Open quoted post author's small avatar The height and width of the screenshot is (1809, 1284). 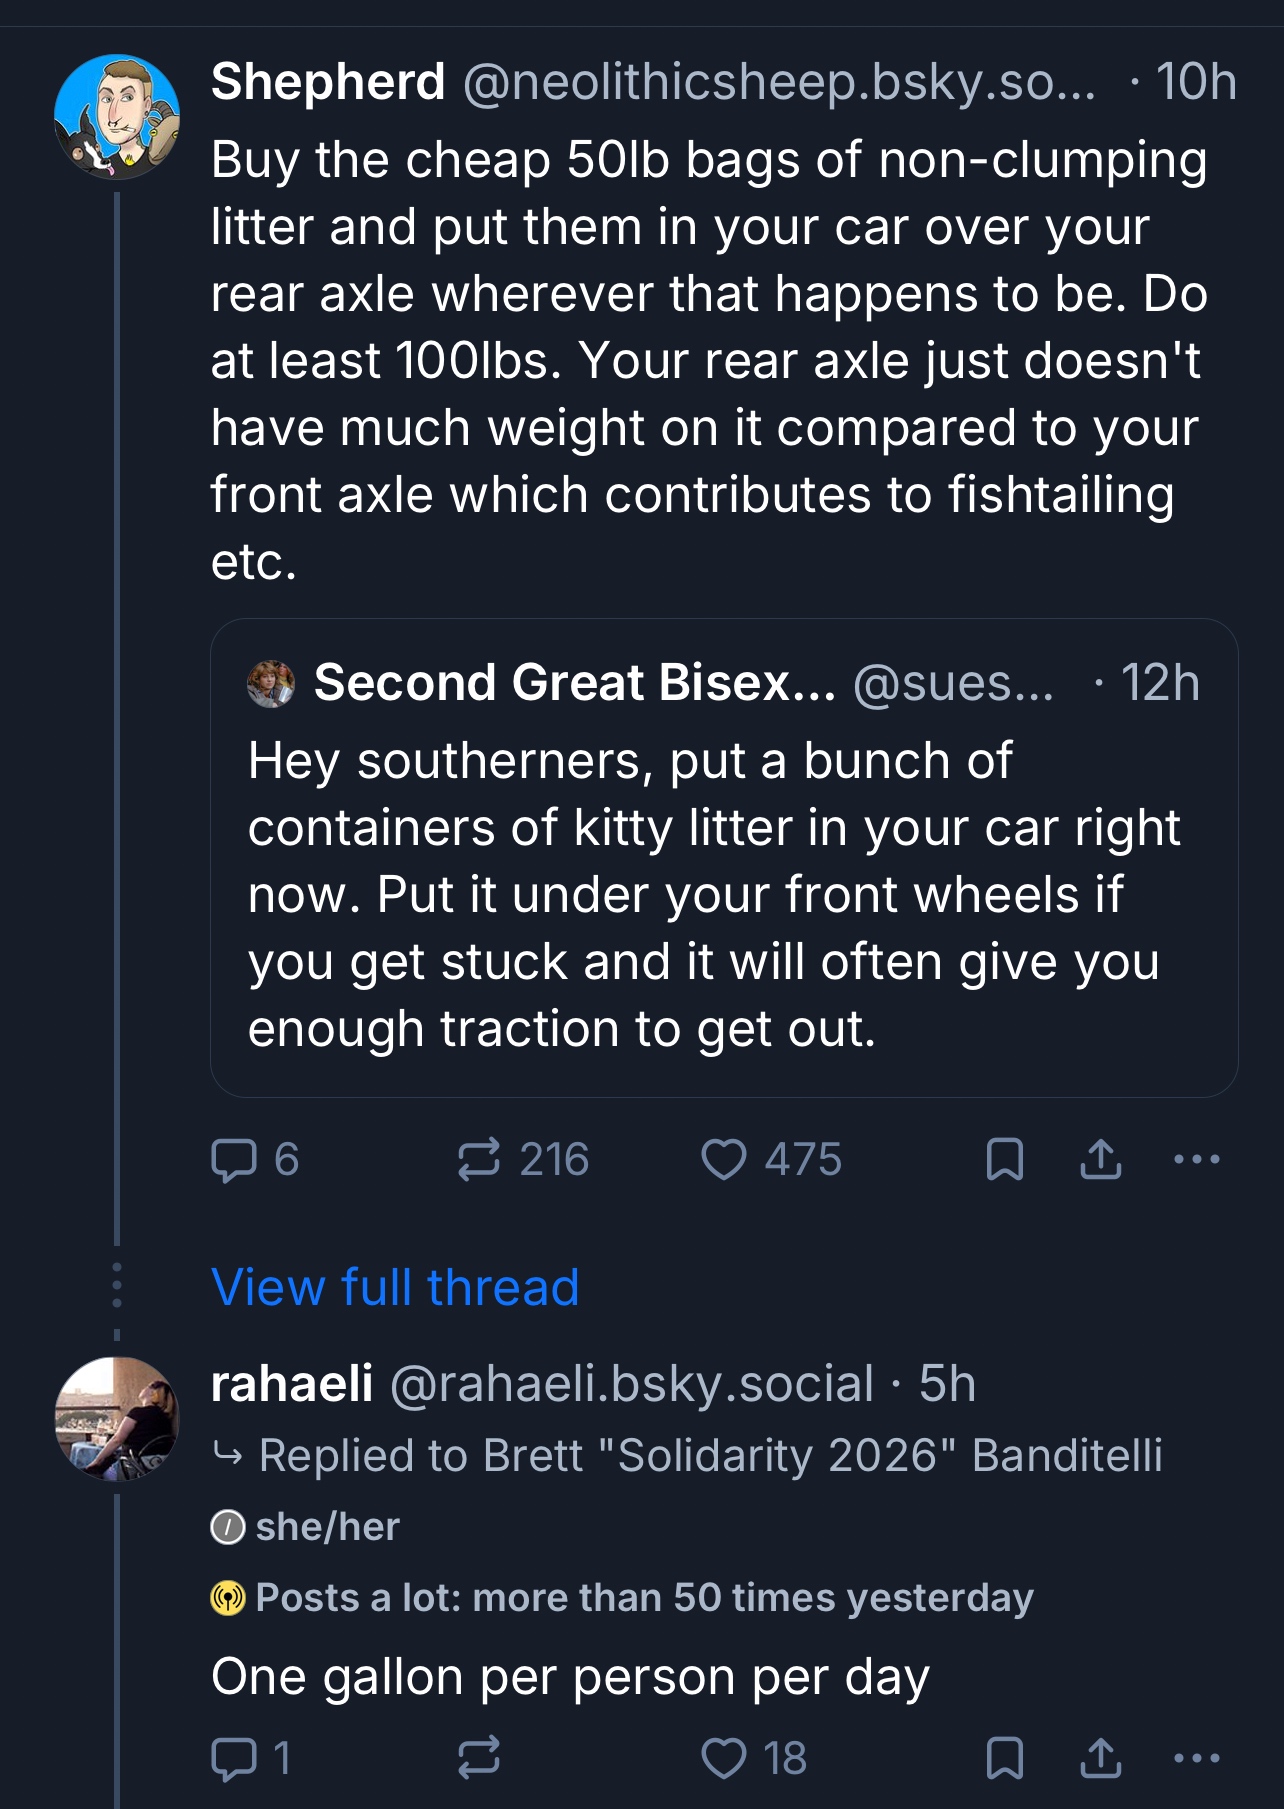(x=271, y=684)
